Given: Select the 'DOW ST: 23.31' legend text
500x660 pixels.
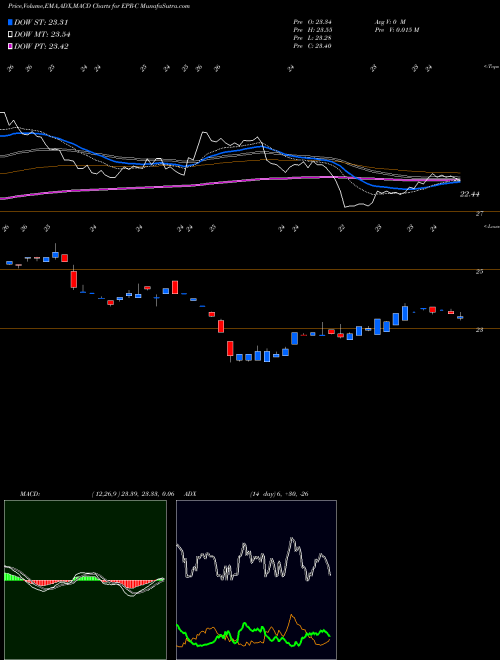Looking at the screenshot, I should point(41,22).
